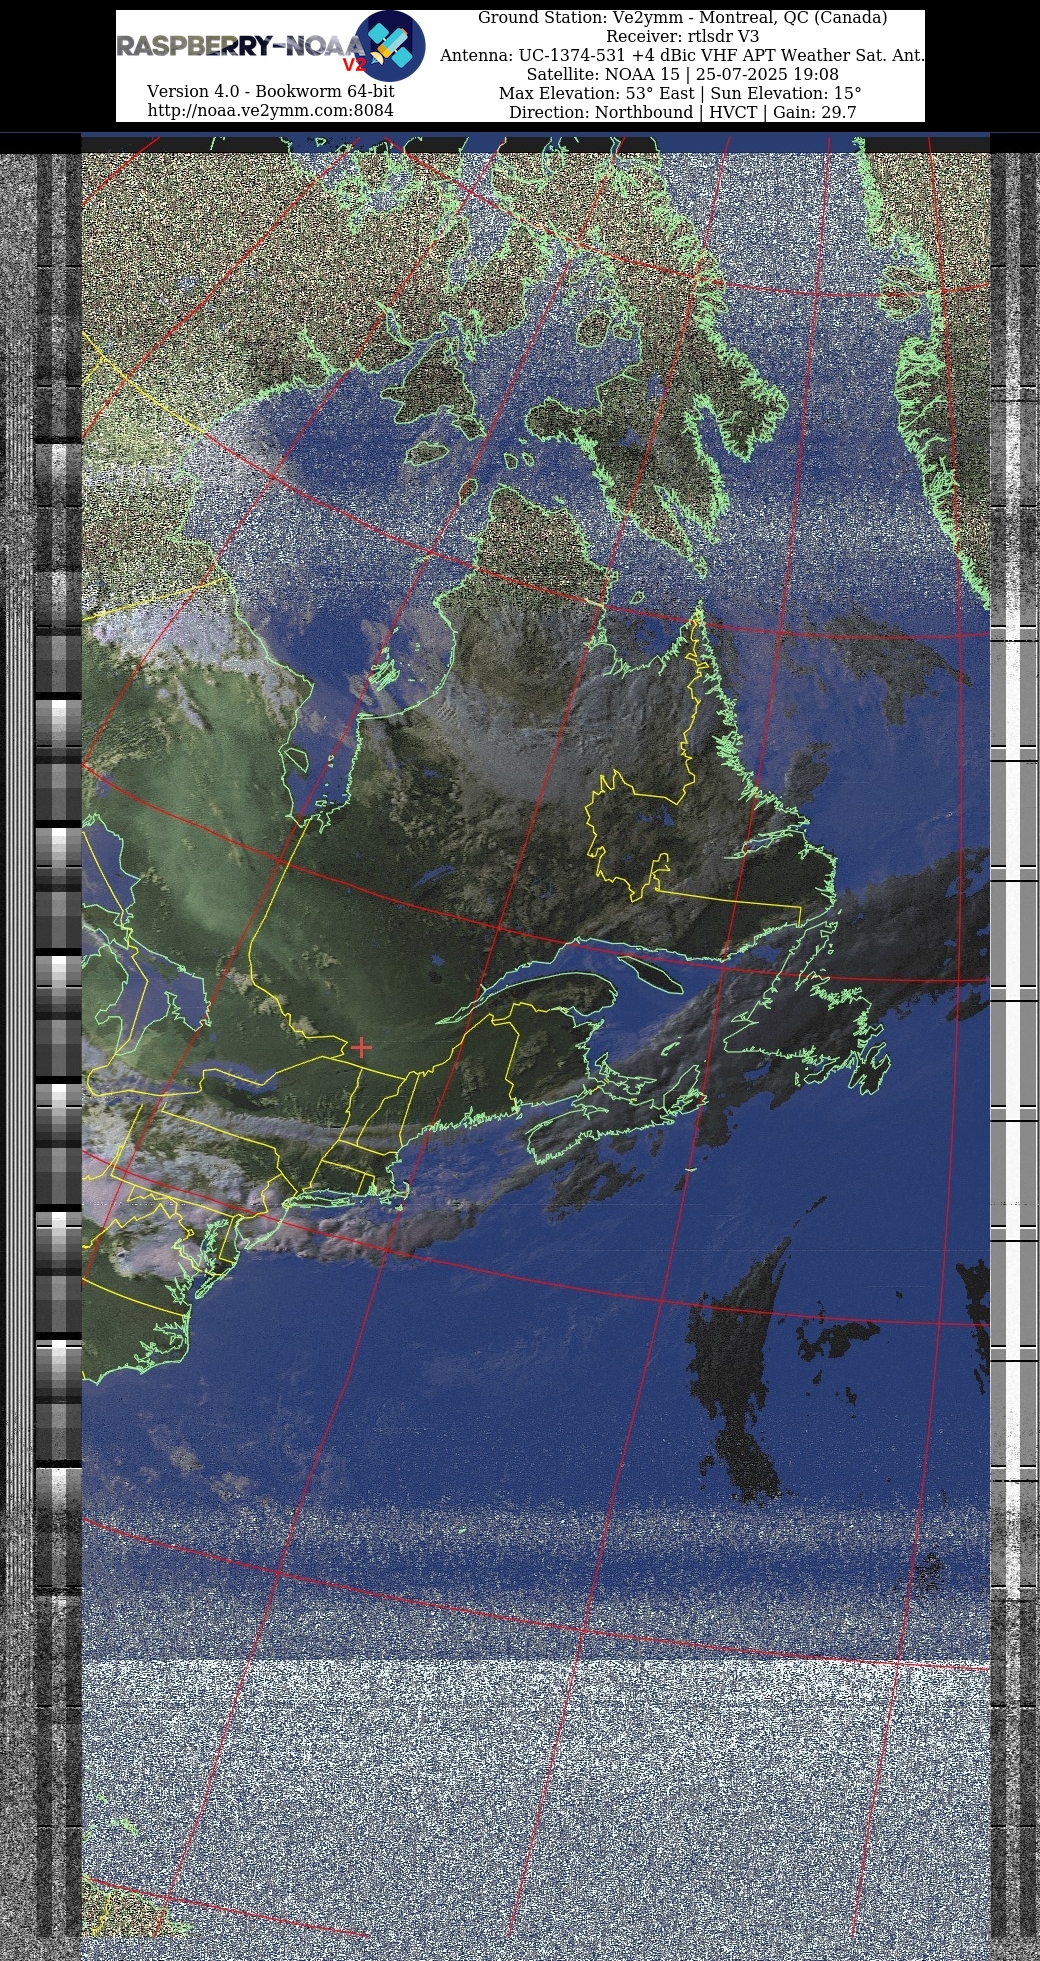
Task: Open the http://noaa.ve2ymm.com:8084 URL text
Action: (270, 110)
